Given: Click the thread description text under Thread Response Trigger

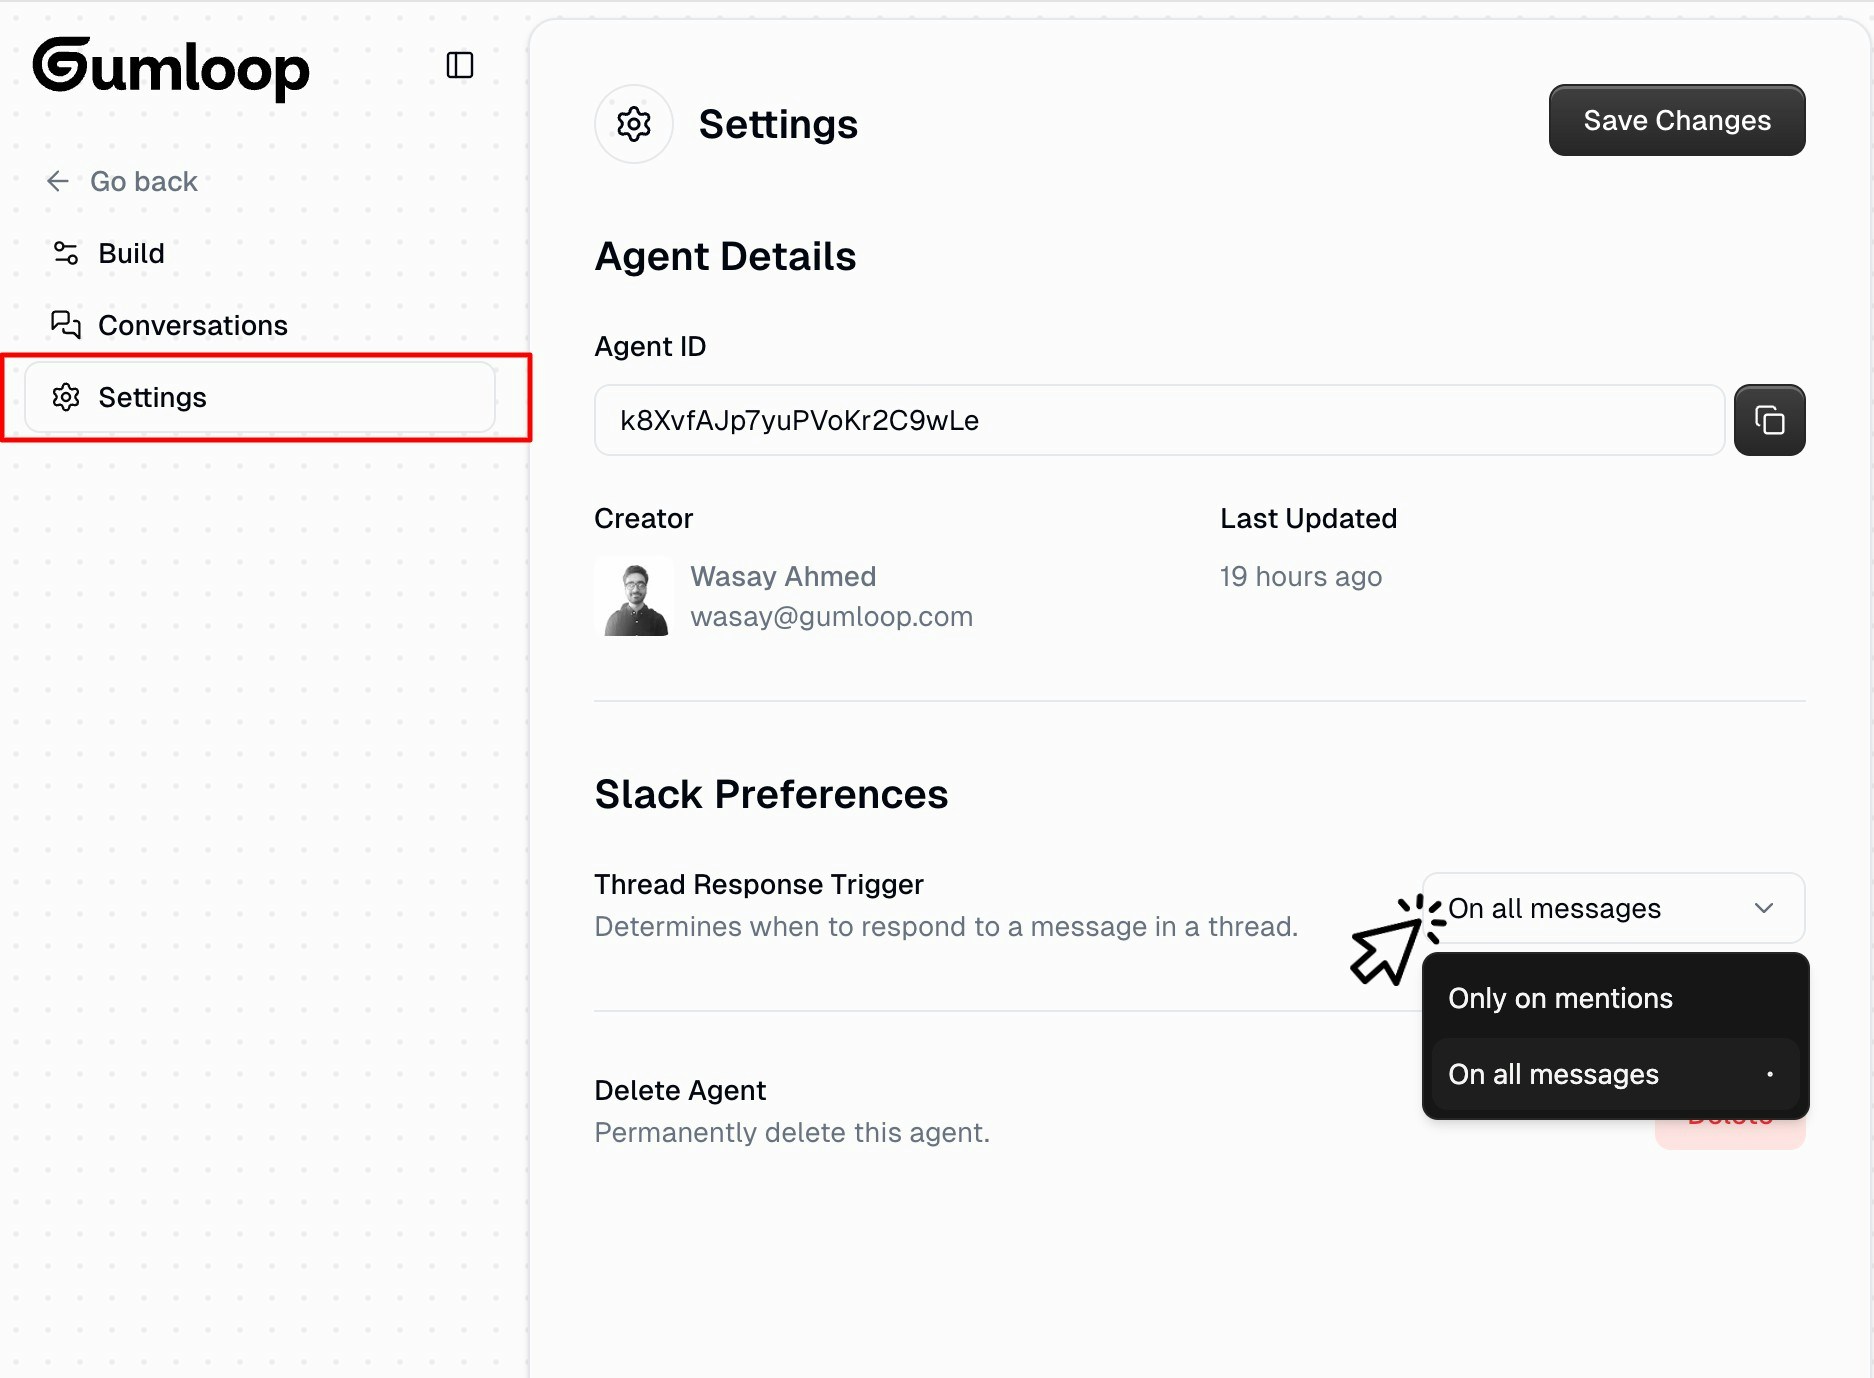Looking at the screenshot, I should [x=946, y=926].
